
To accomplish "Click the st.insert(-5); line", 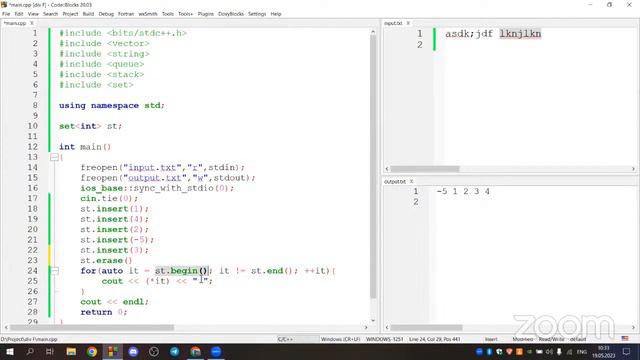I will (117, 240).
